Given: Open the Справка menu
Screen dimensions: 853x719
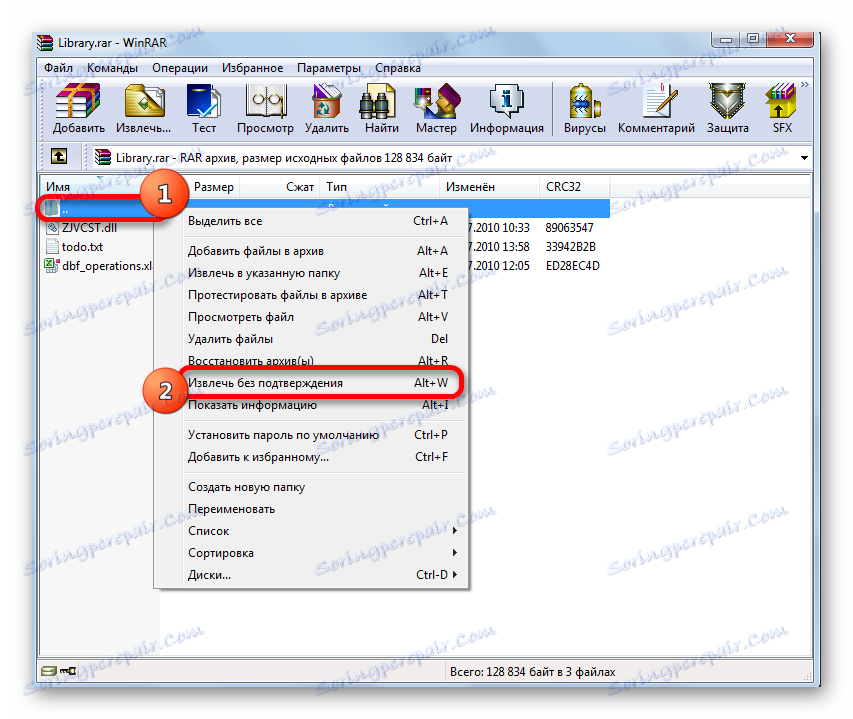Looking at the screenshot, I should pos(398,68).
